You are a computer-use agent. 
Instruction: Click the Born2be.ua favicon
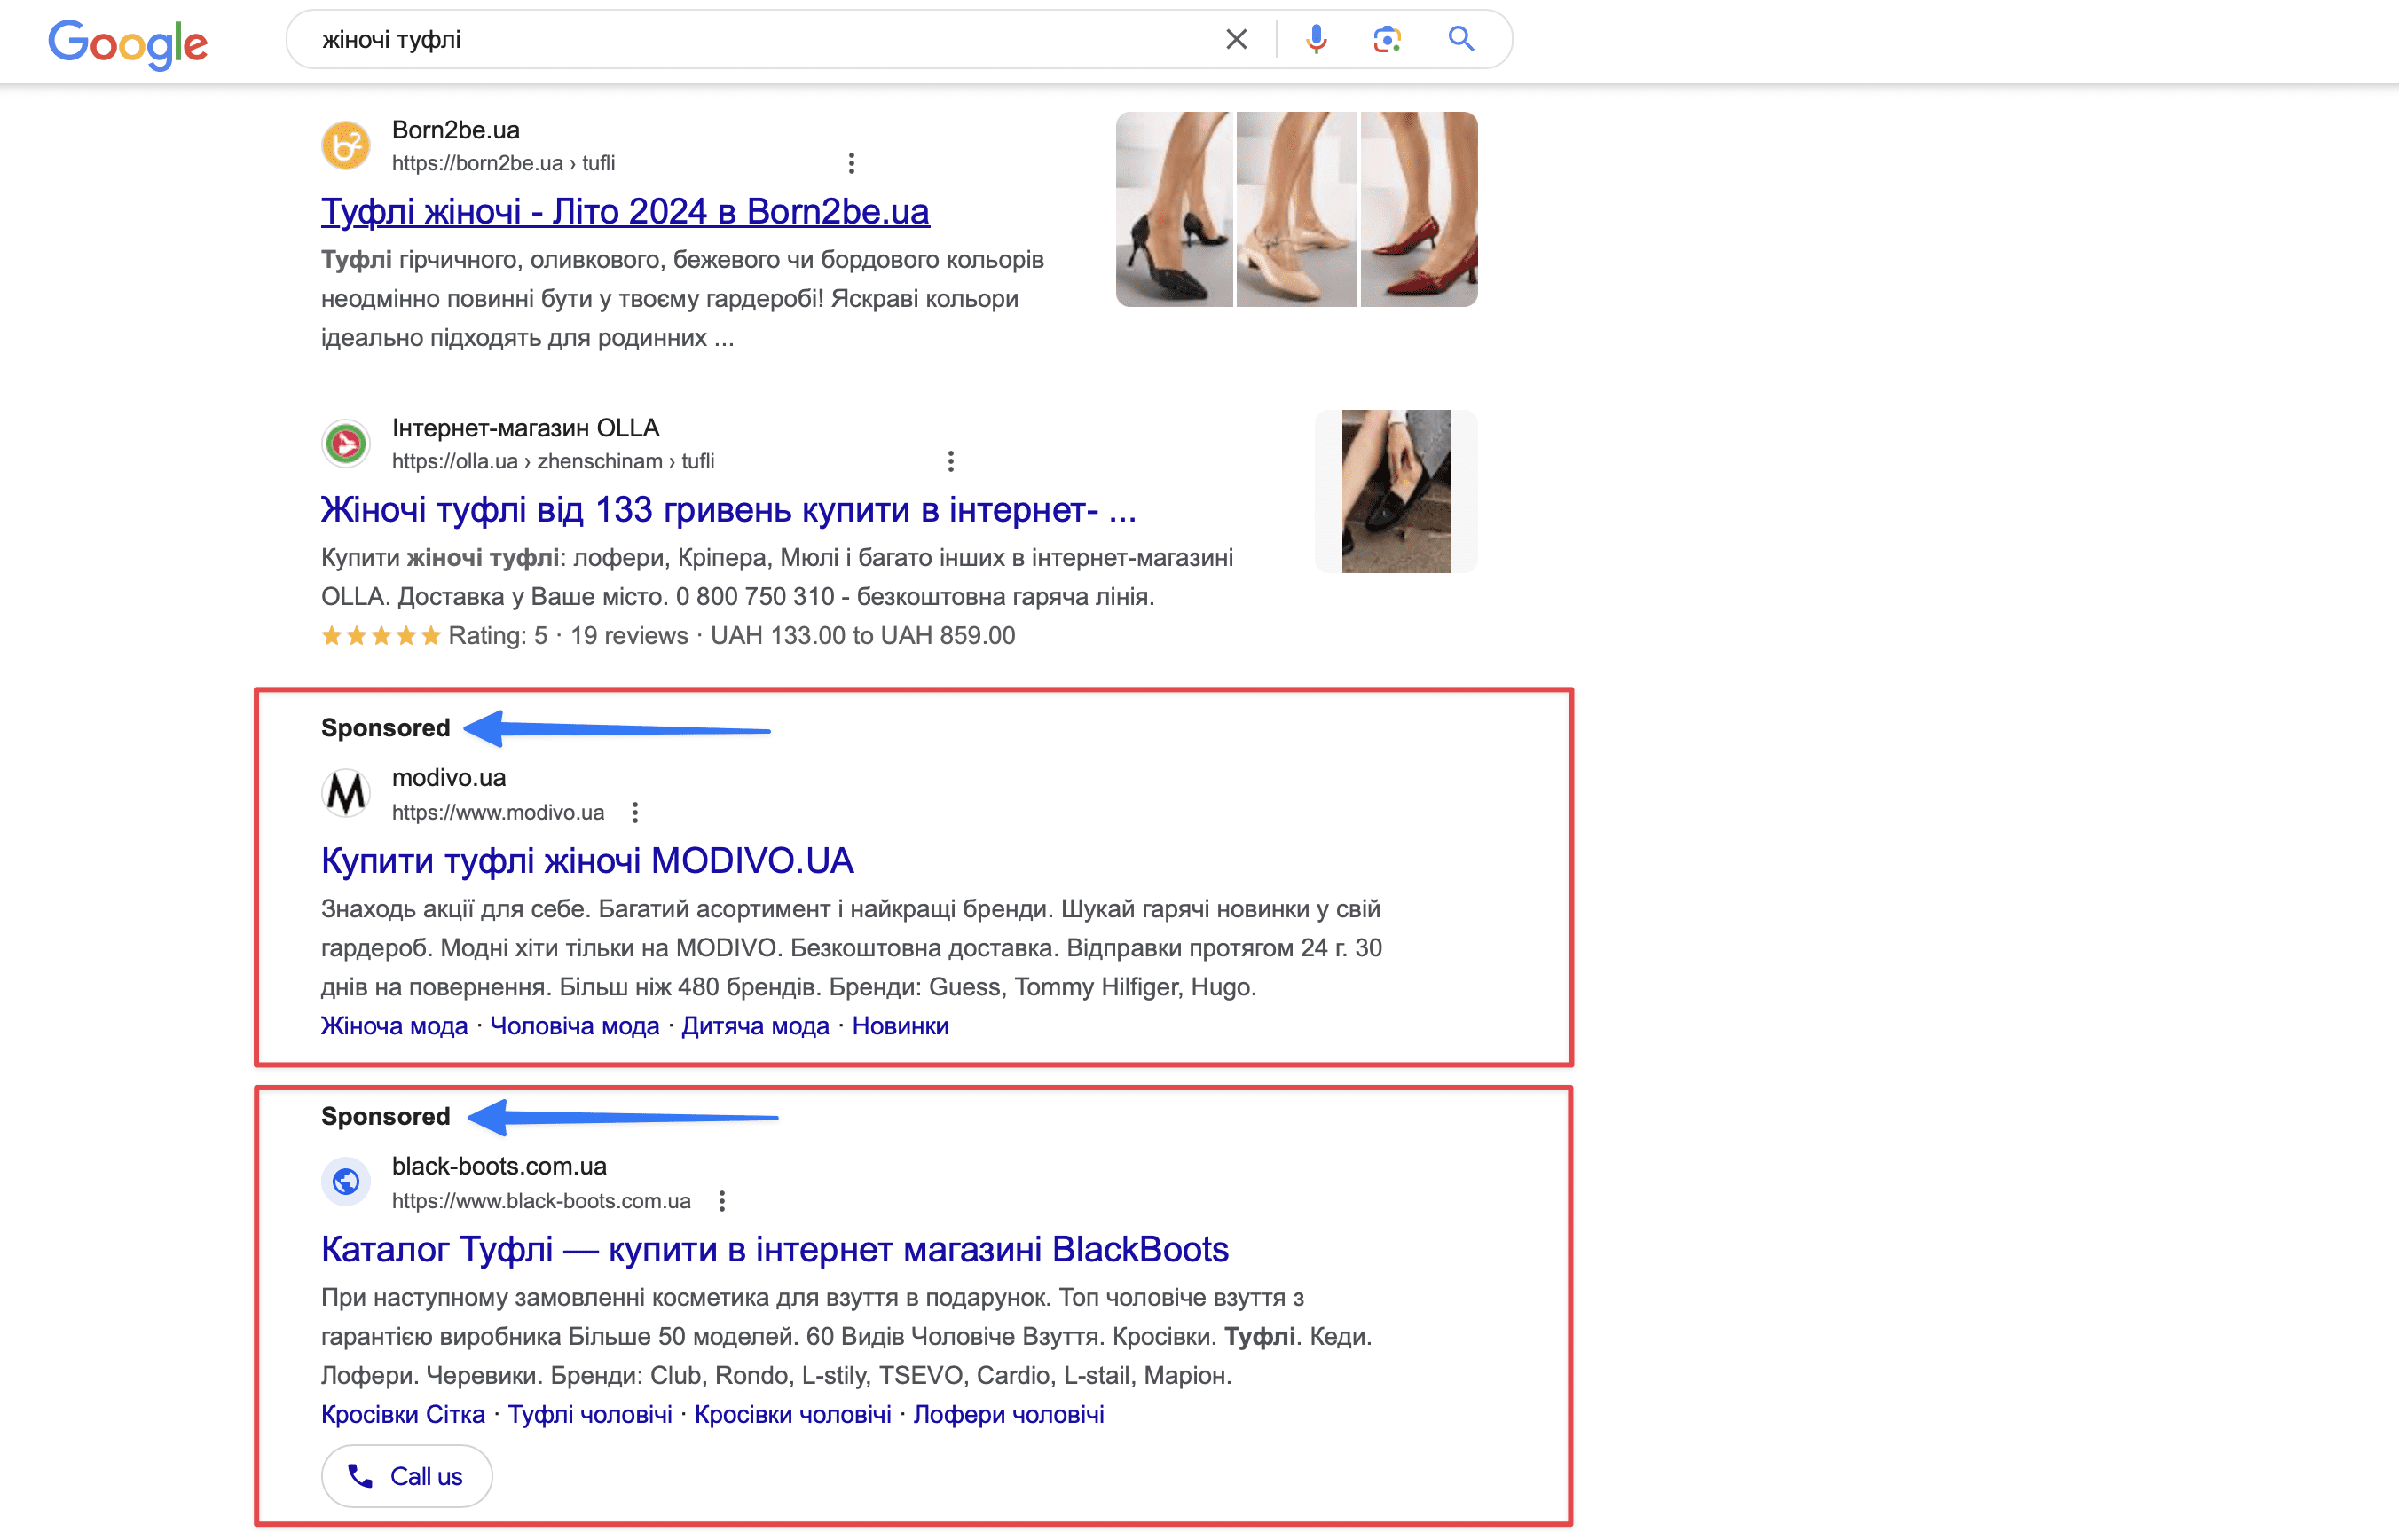point(346,146)
